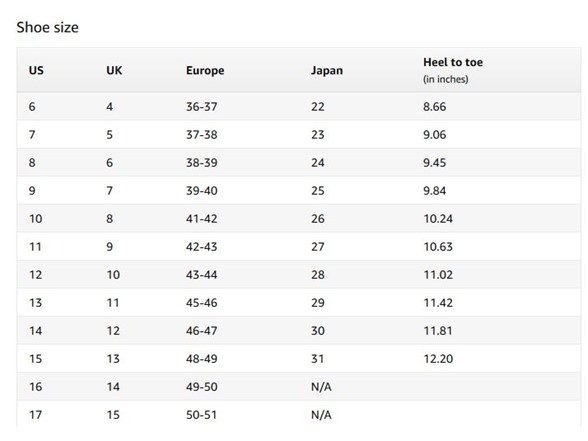
Task: Select the US column header
Action: tap(36, 70)
